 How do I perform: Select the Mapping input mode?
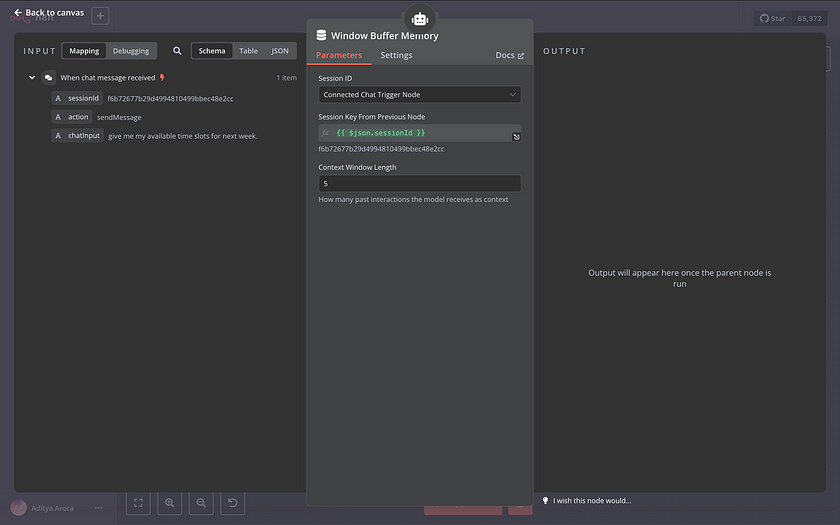click(x=84, y=51)
